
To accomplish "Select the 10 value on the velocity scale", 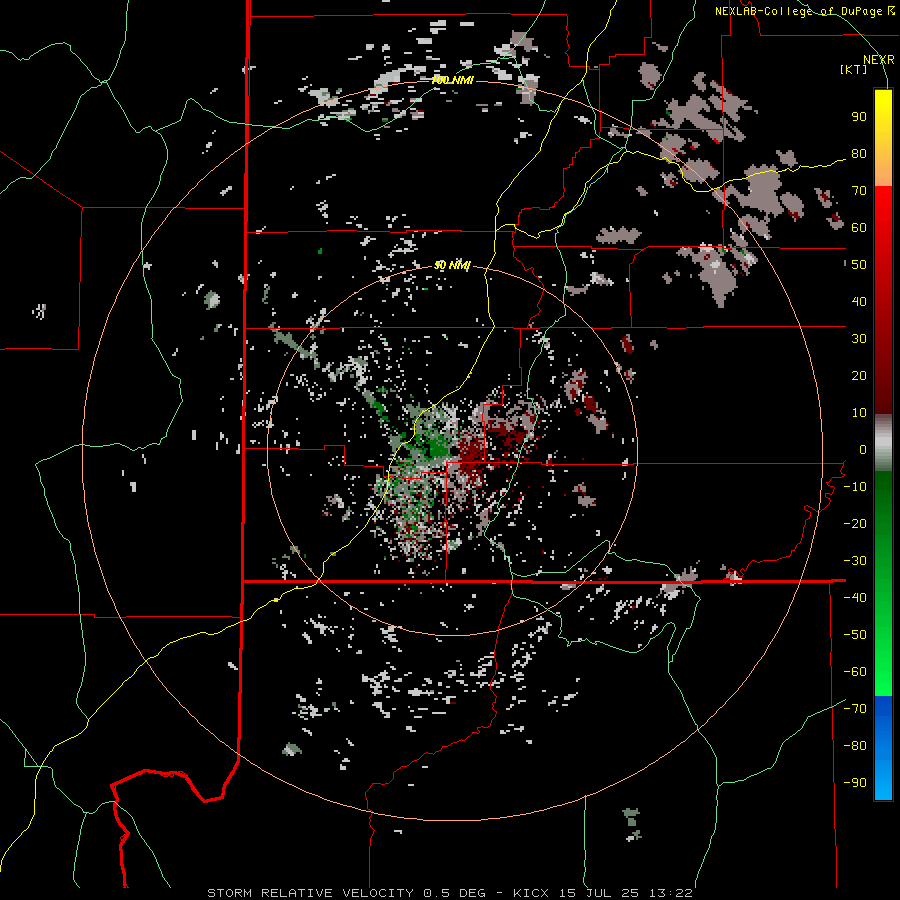I will click(859, 413).
